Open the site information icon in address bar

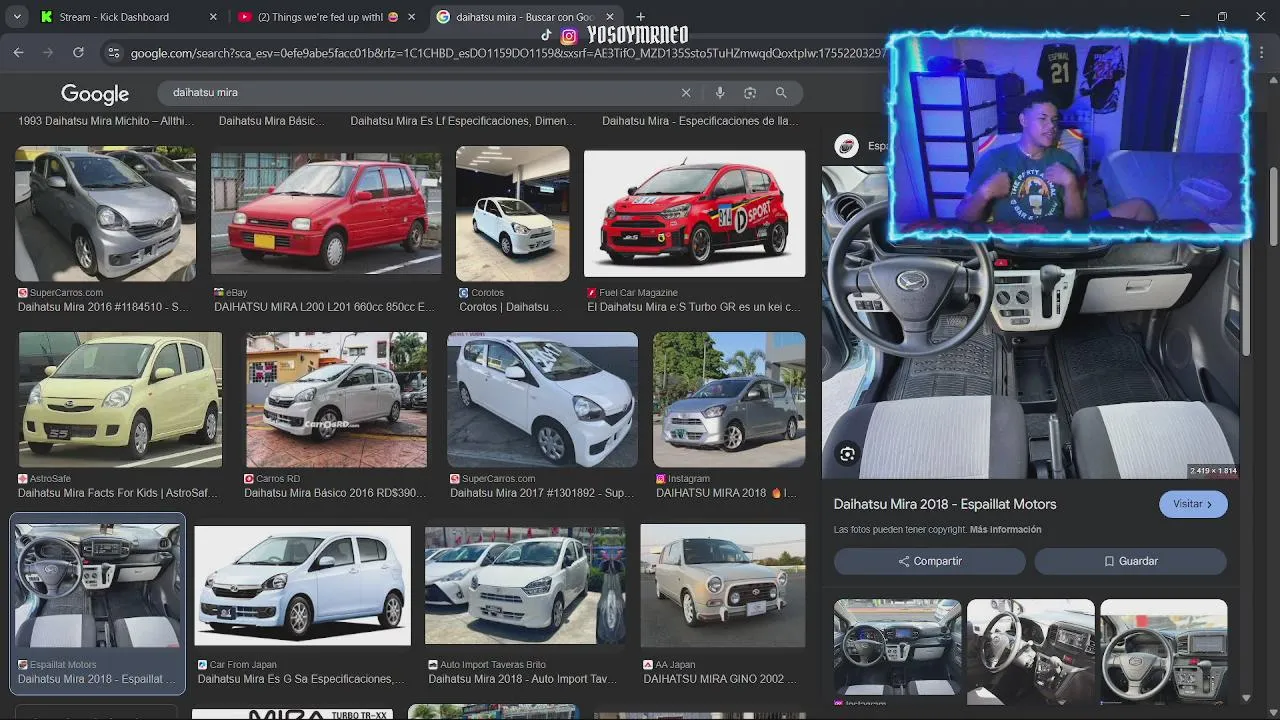113,53
